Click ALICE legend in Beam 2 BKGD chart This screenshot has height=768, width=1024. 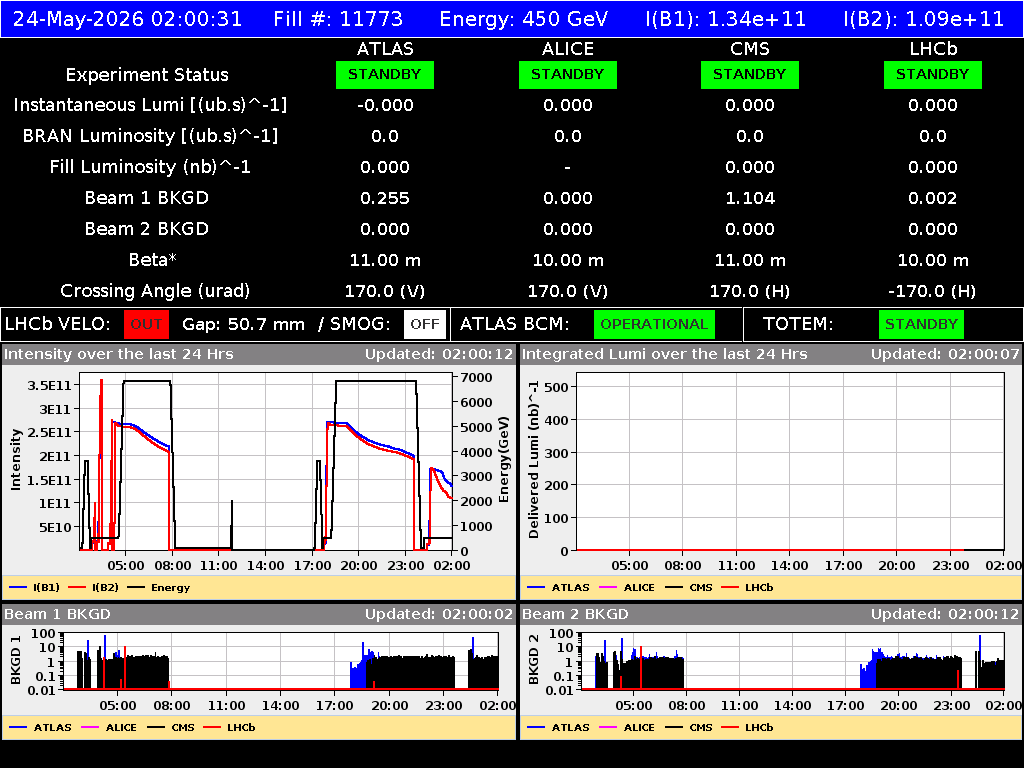[x=627, y=728]
